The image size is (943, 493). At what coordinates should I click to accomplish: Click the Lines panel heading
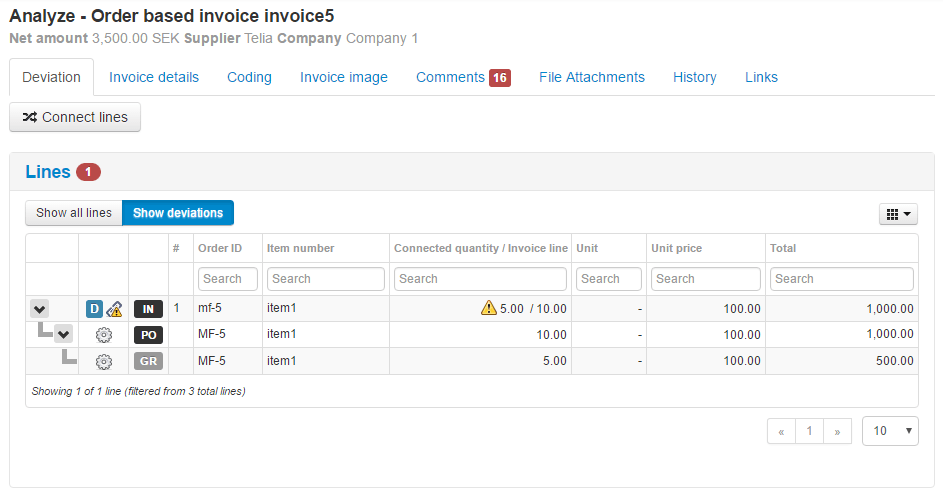pos(48,172)
